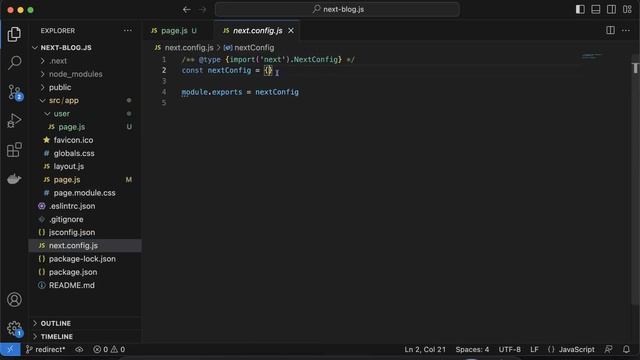Screen dimensions: 640x360
Task: Open package.json file
Action: click(x=85, y=272)
